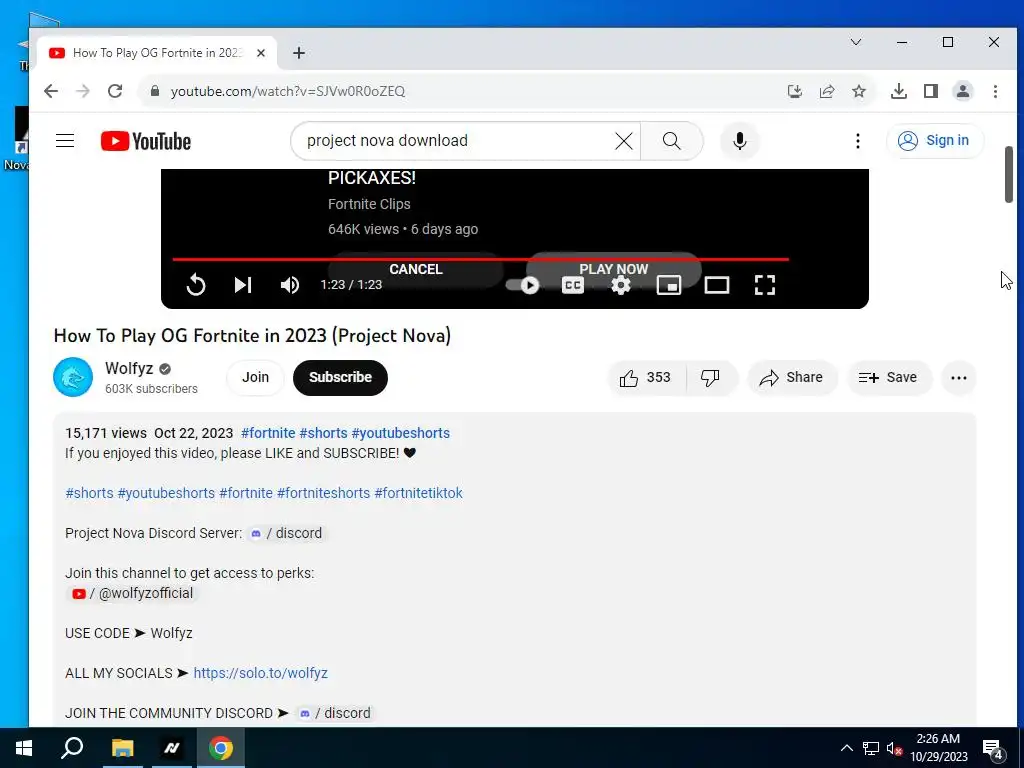Share this page icon in address bar
The image size is (1024, 768).
827,91
